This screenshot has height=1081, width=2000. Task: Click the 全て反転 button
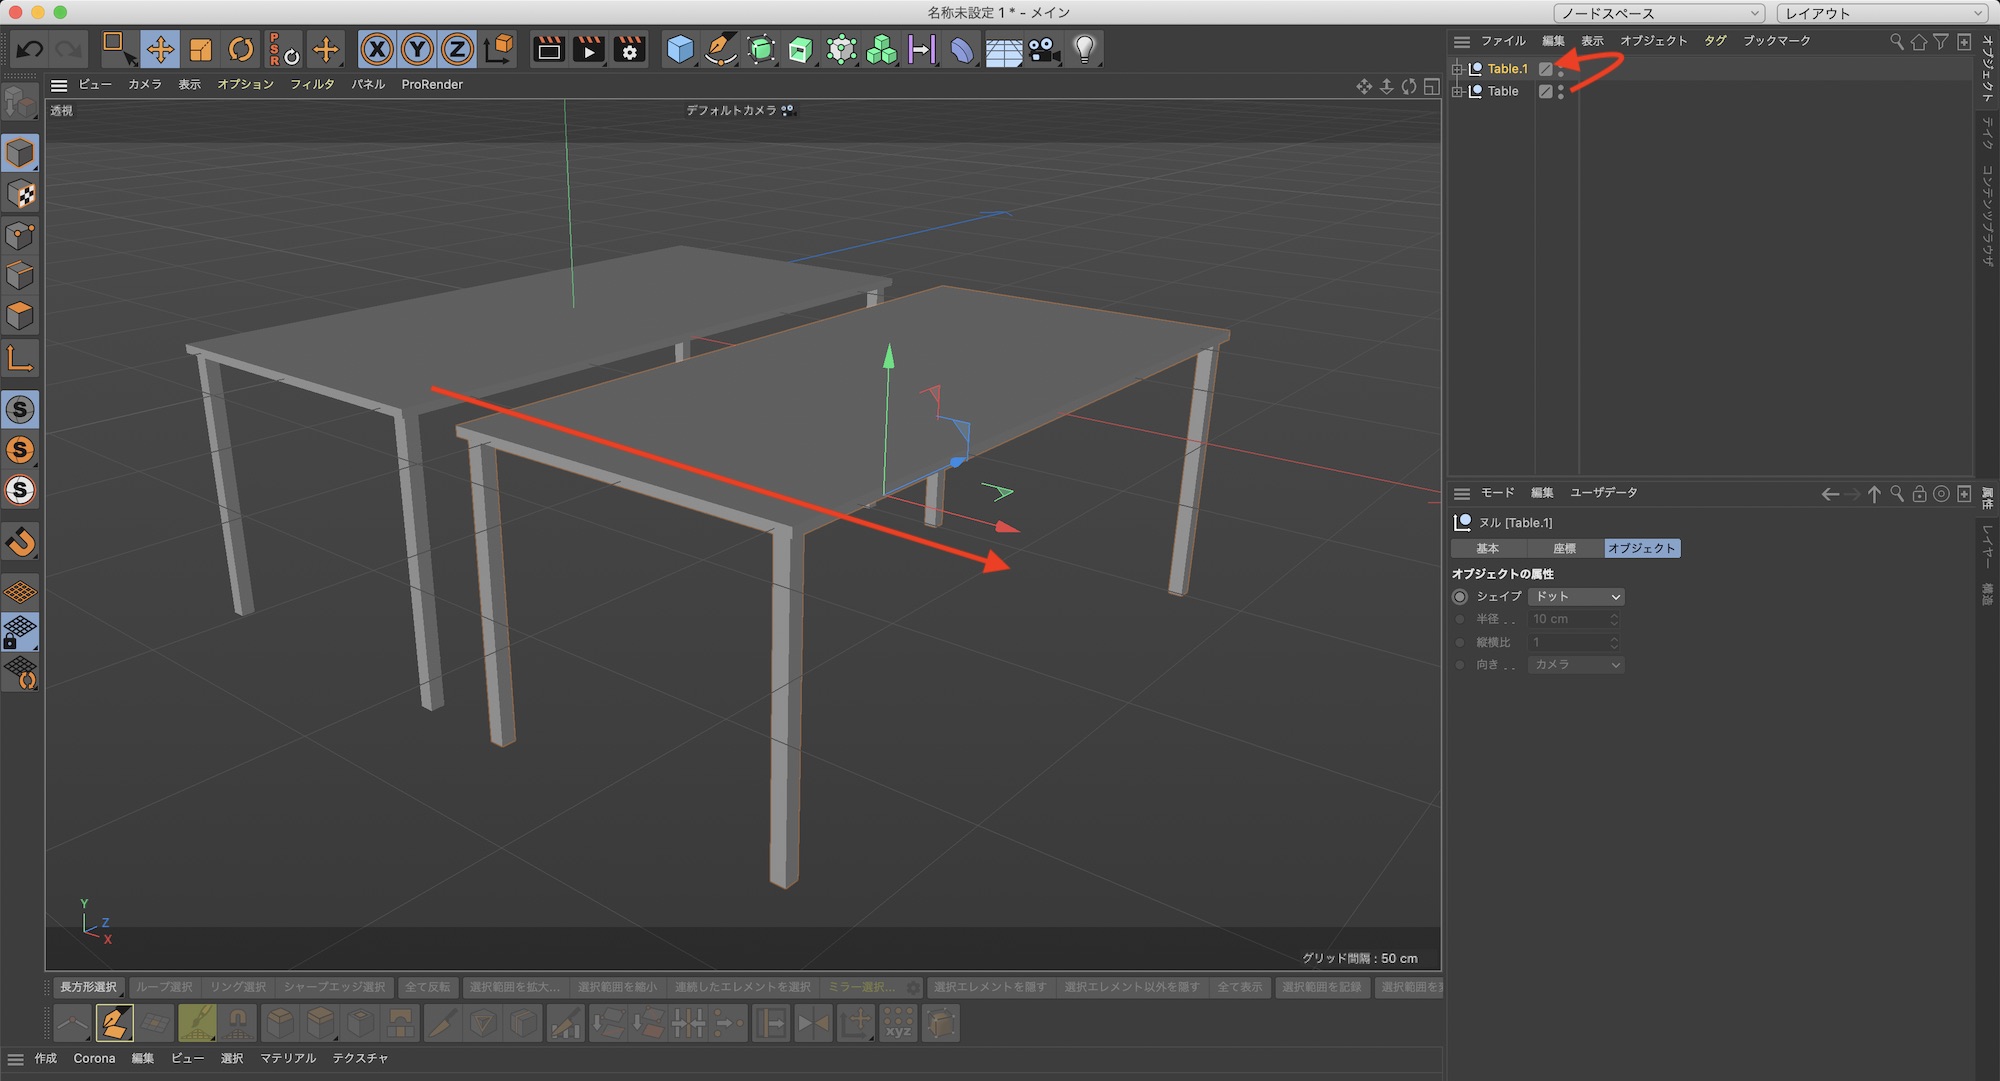pos(427,987)
